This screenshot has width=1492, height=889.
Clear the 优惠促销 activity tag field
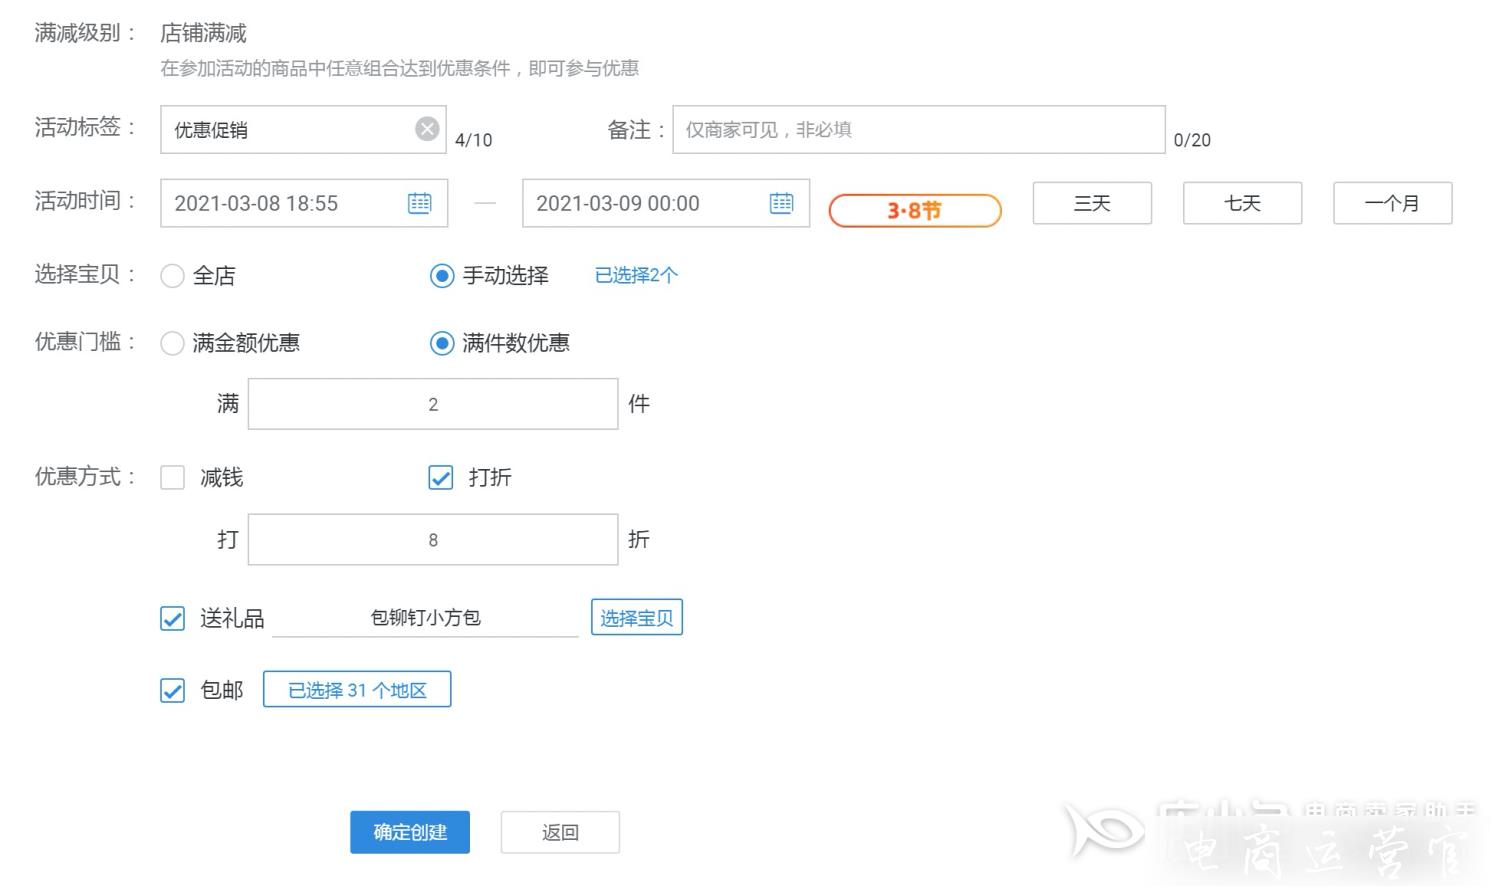click(x=427, y=129)
